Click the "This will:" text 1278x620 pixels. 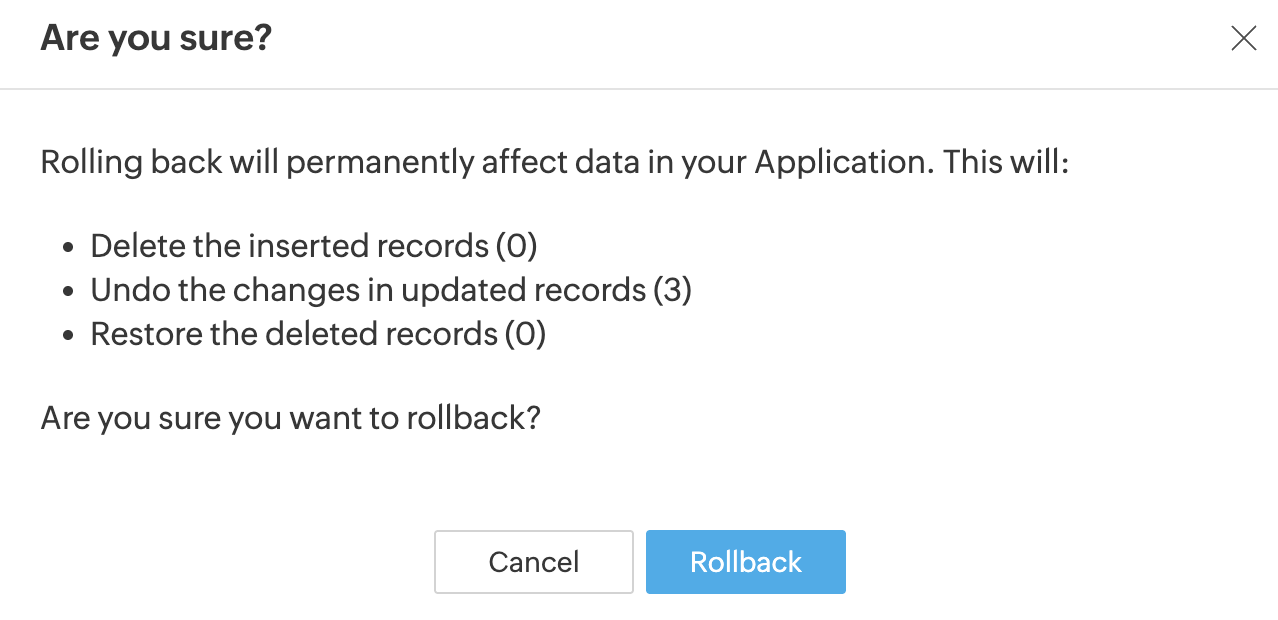click(1007, 162)
